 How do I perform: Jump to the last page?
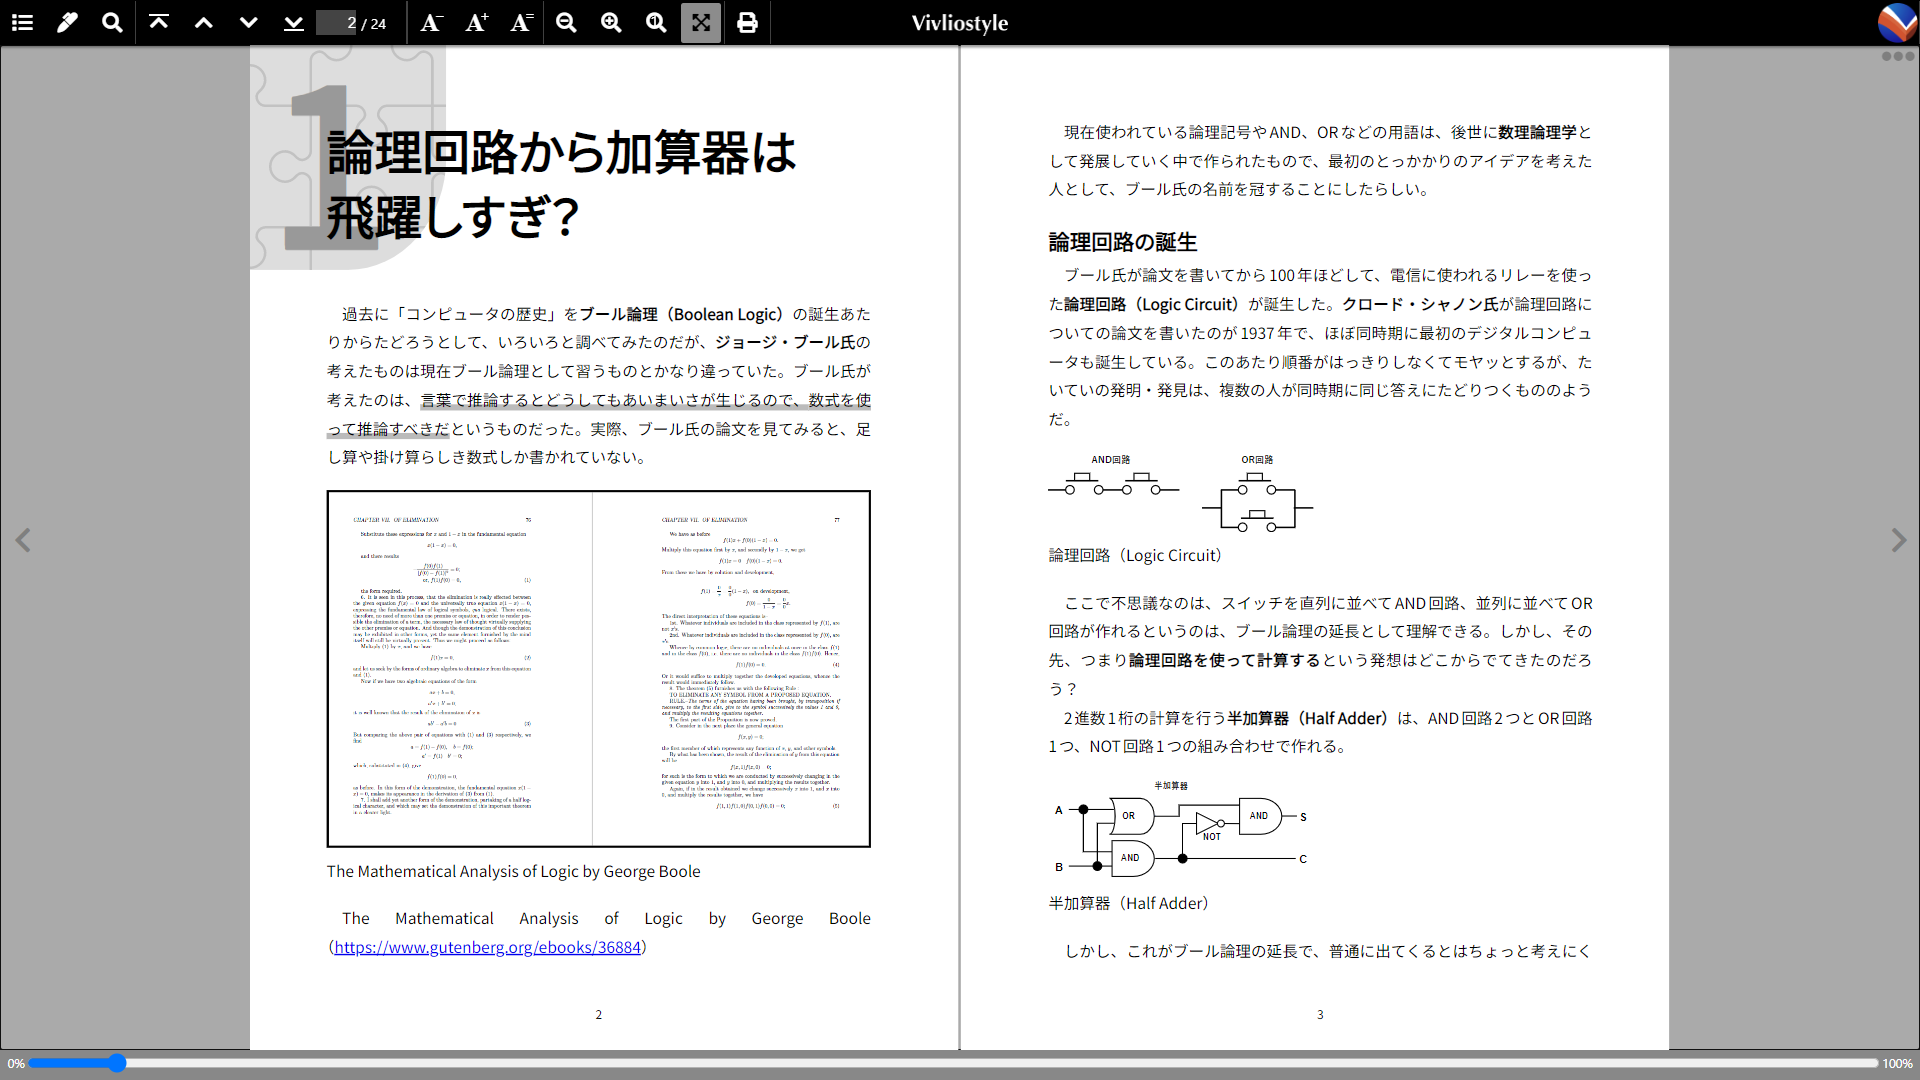point(293,22)
